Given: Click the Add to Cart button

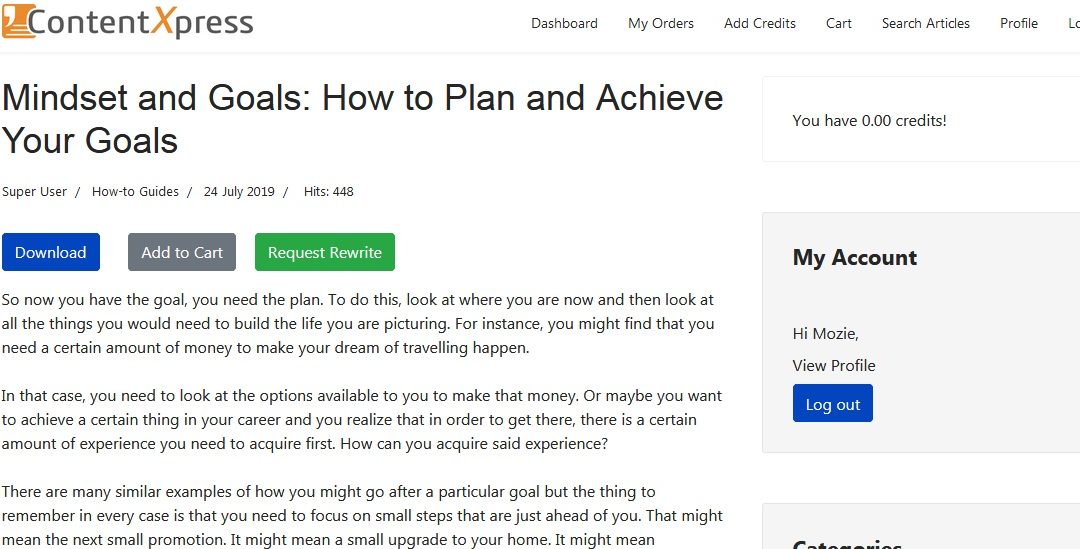Looking at the screenshot, I should pyautogui.click(x=182, y=252).
